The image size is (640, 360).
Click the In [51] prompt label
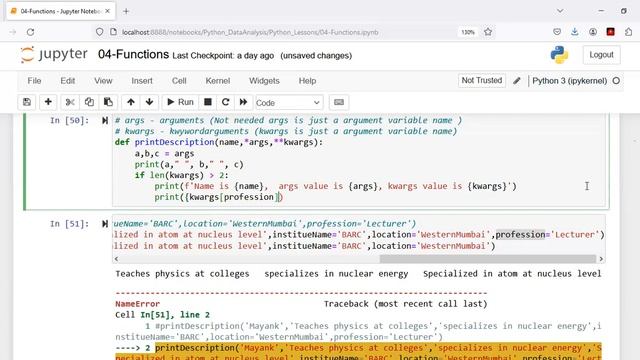(69, 224)
